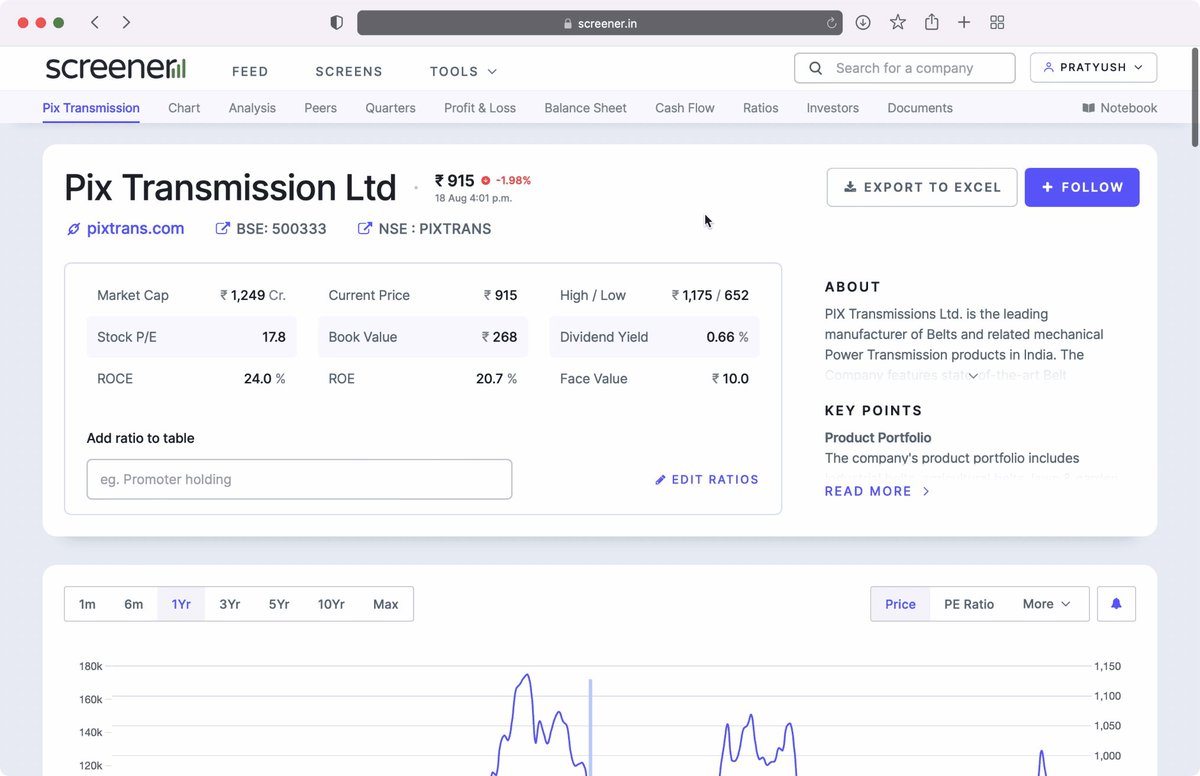Screen dimensions: 1200x776
Task: Open the Investors tab
Action: tap(832, 108)
